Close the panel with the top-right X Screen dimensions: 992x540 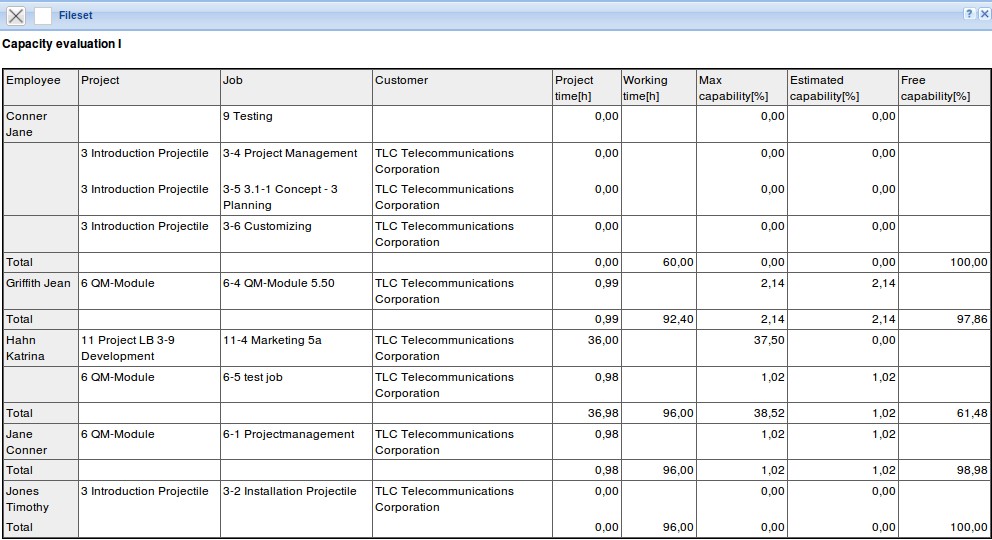[984, 14]
